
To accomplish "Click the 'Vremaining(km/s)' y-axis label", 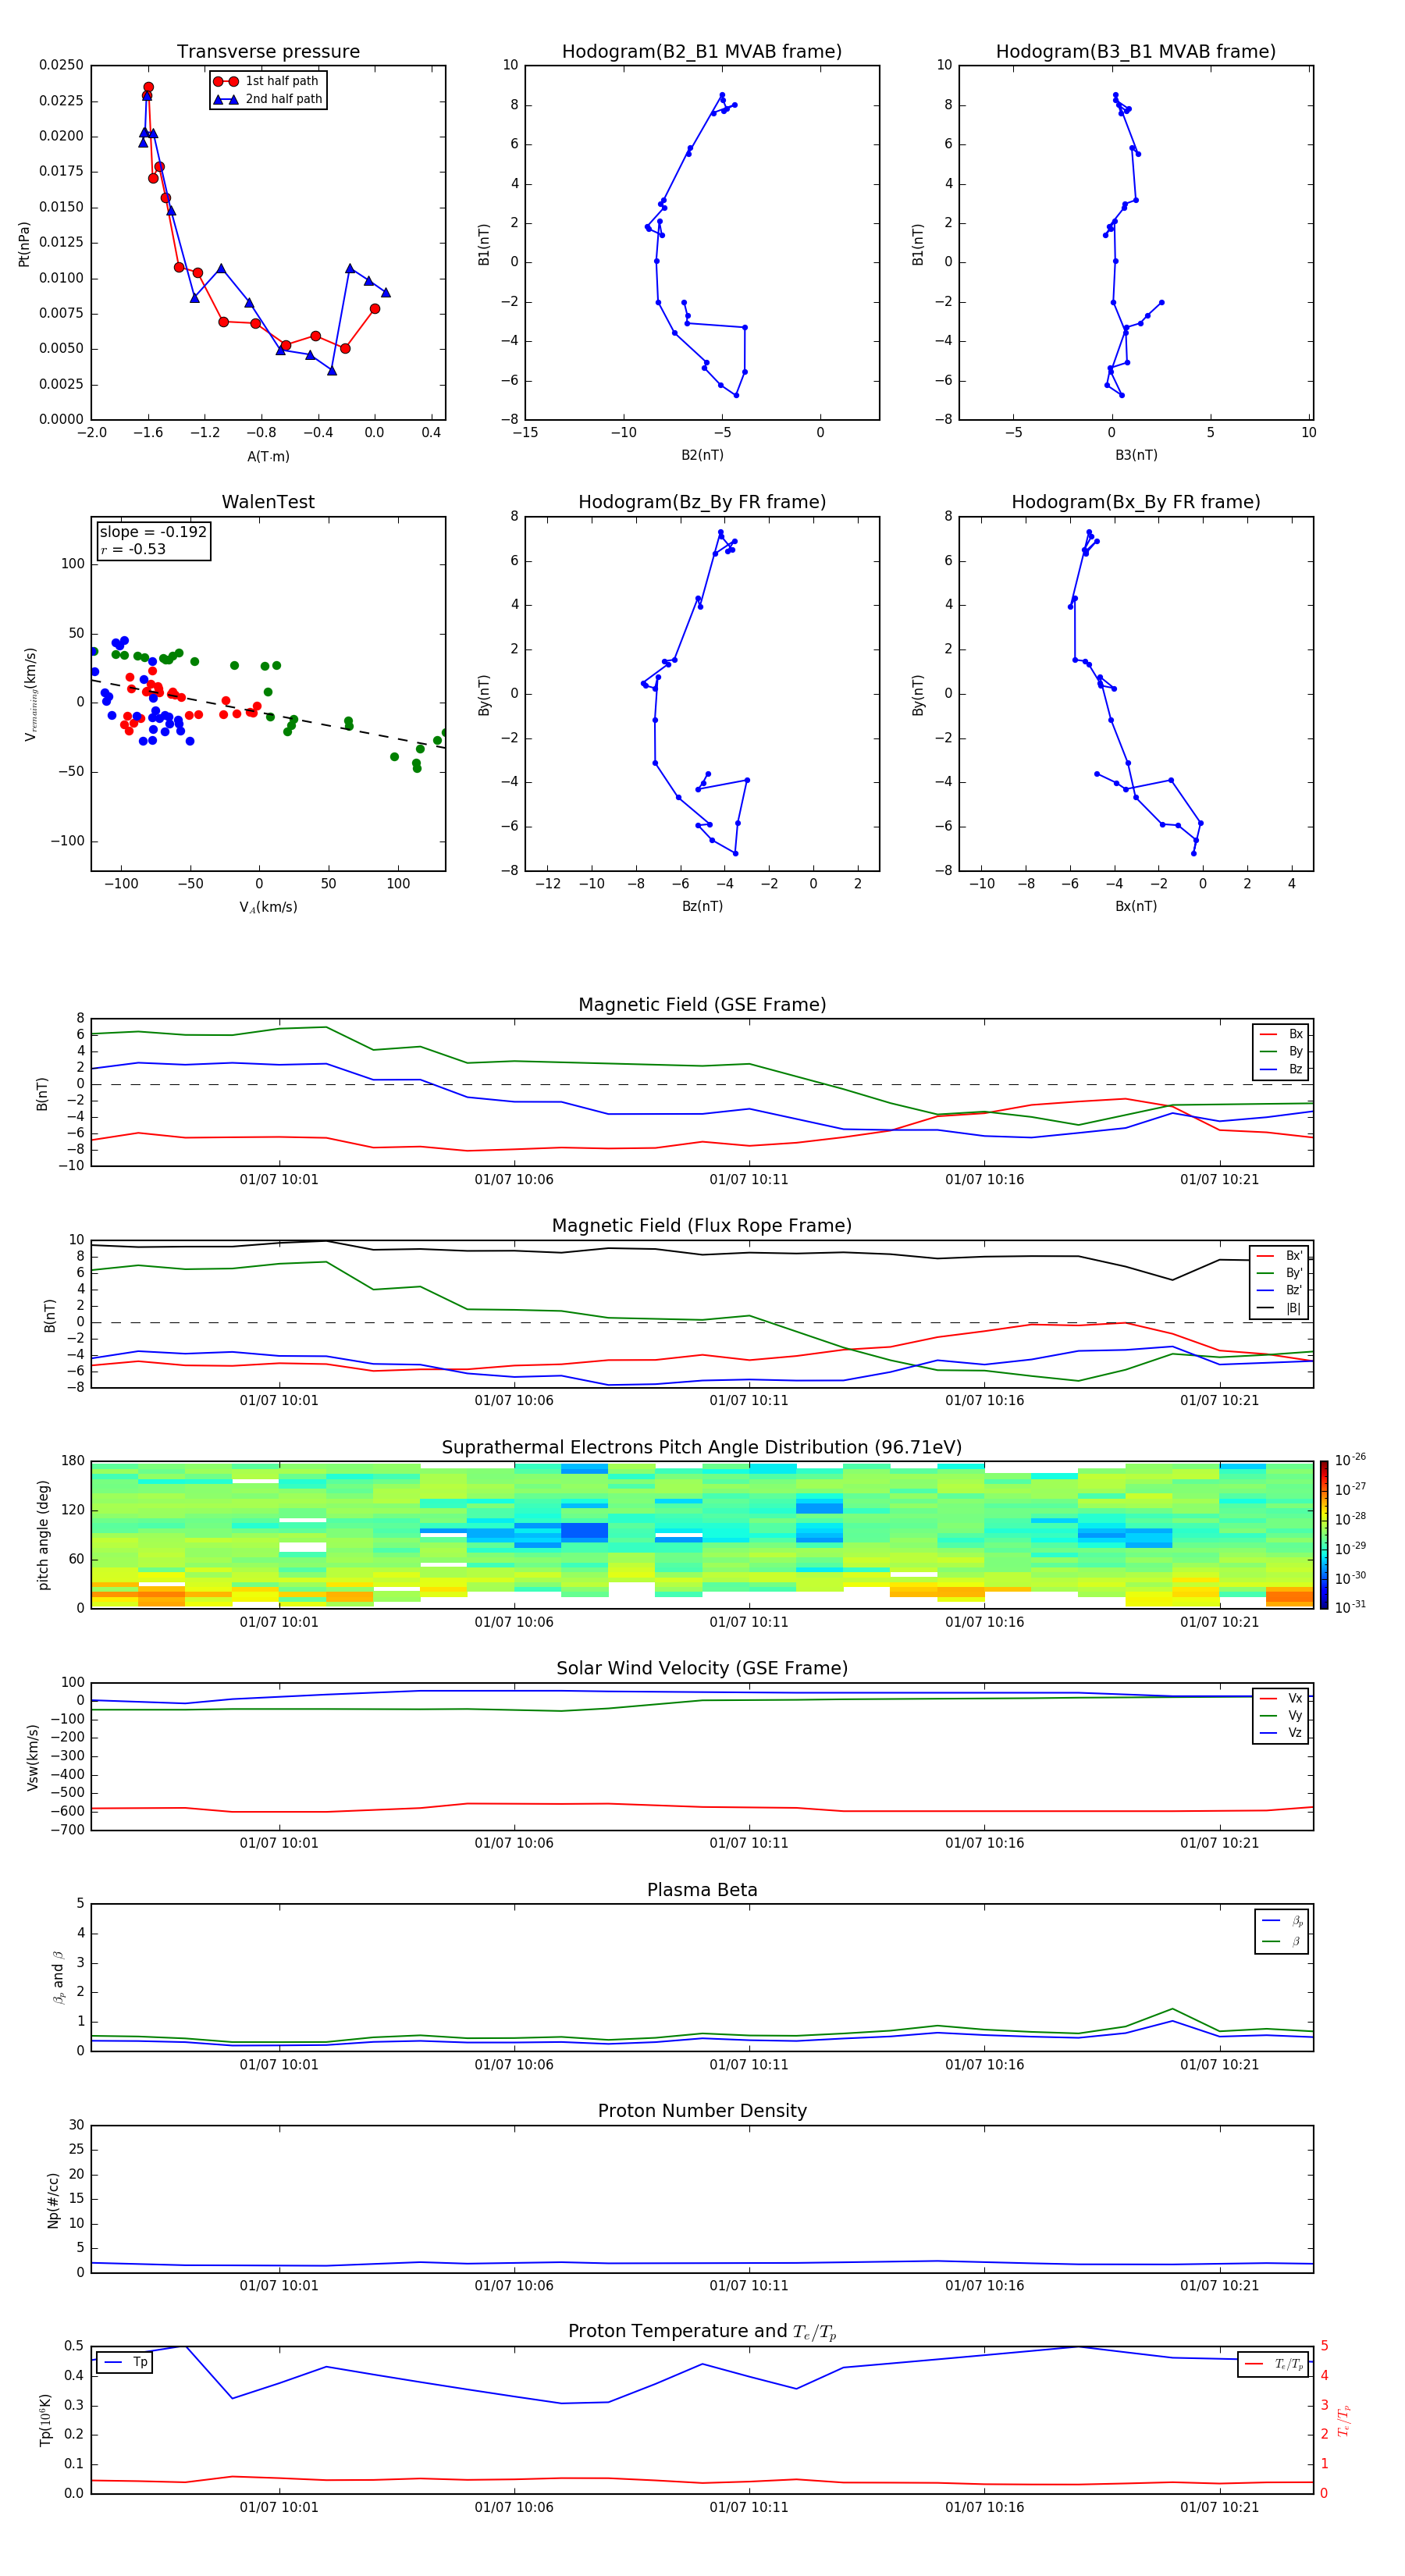I will pos(30,694).
